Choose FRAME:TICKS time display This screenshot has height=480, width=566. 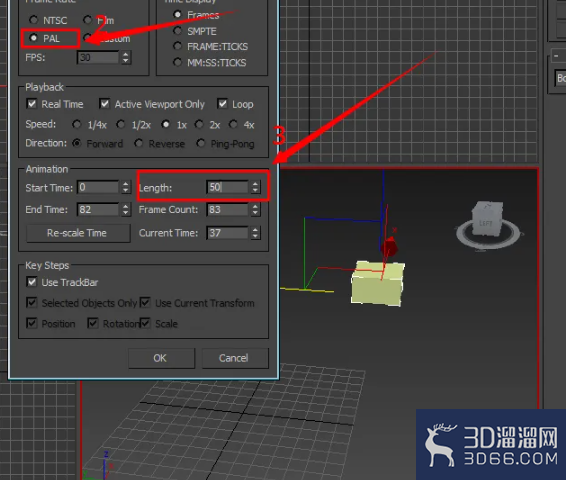[177, 46]
